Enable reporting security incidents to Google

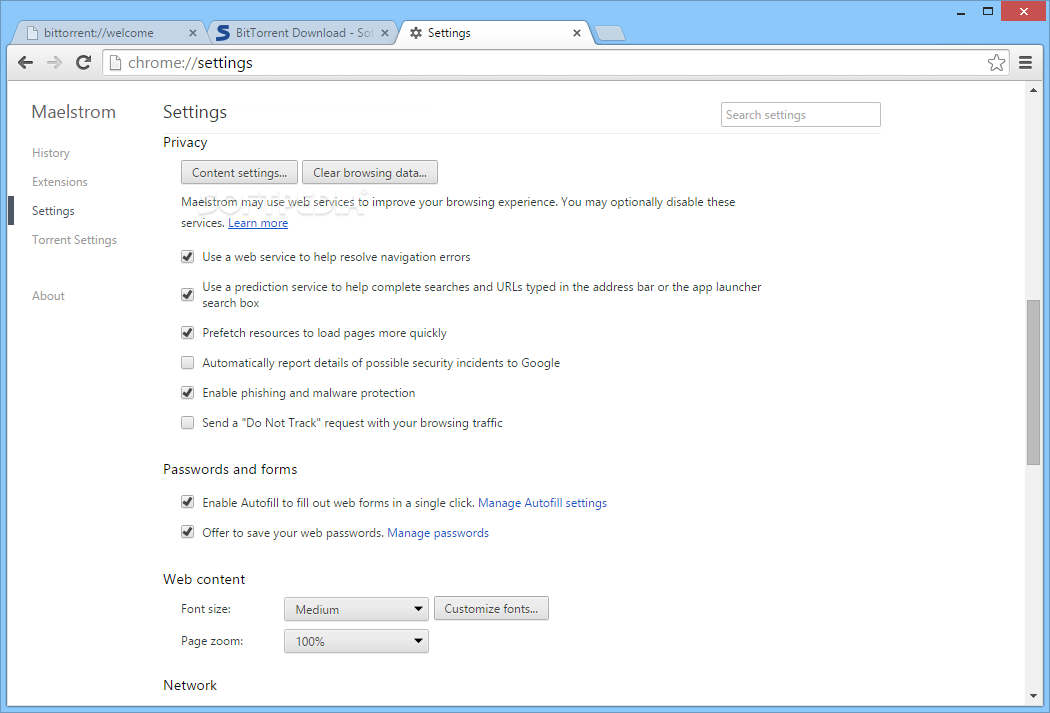click(x=188, y=363)
